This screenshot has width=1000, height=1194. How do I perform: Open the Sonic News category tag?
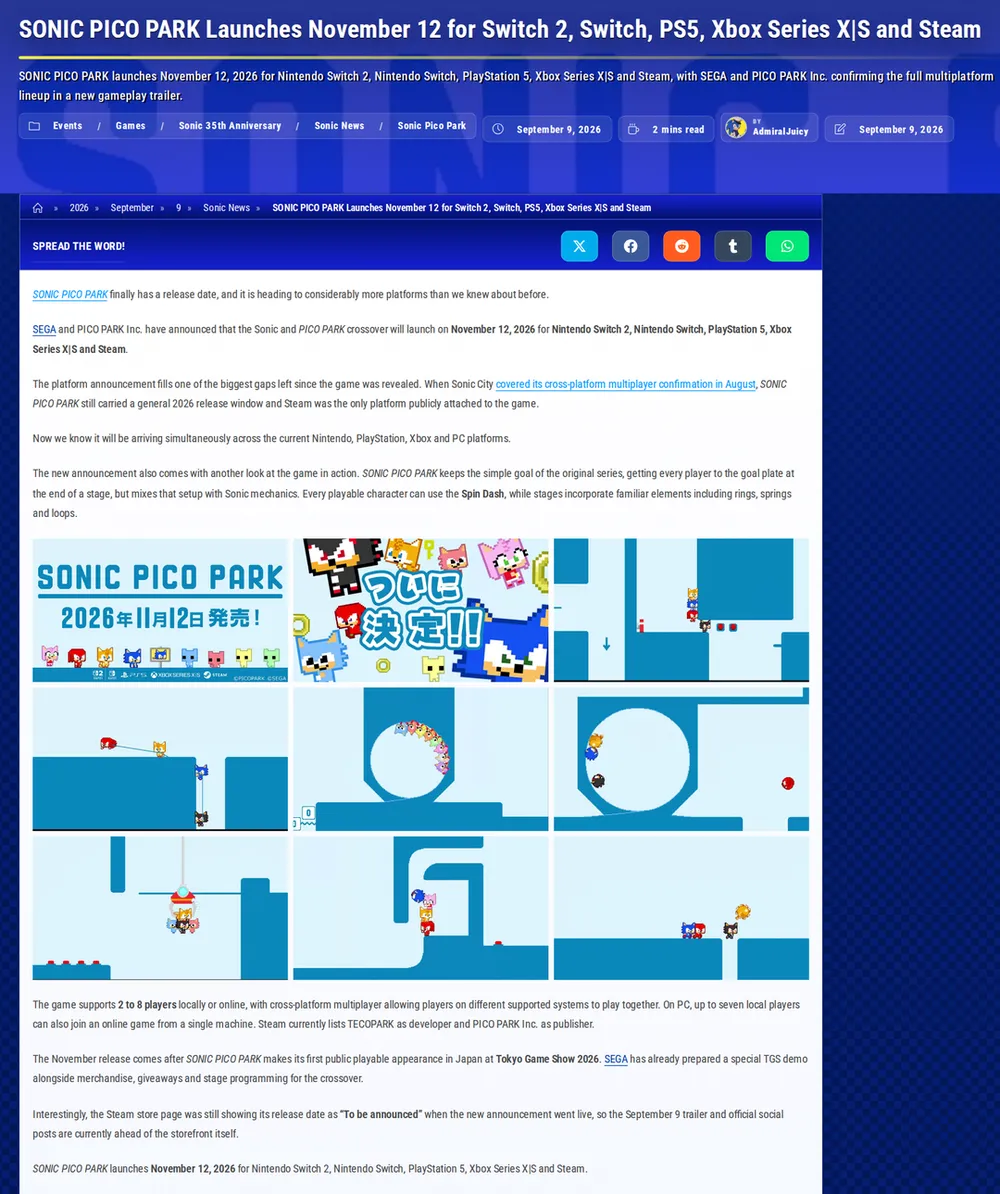339,126
